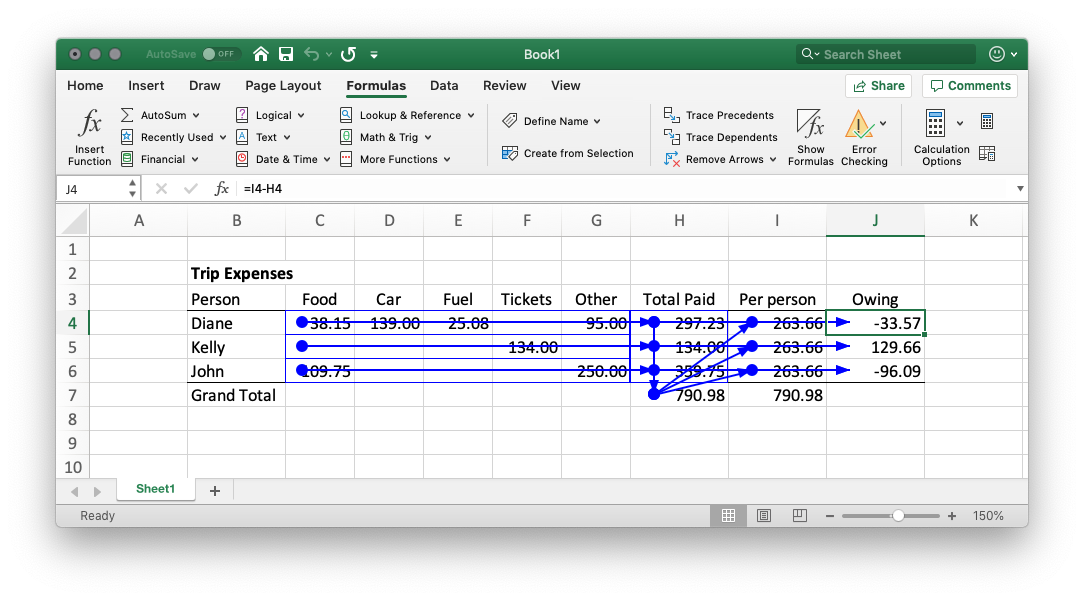Click the Date & Time icon
This screenshot has width=1084, height=601.
[x=242, y=159]
